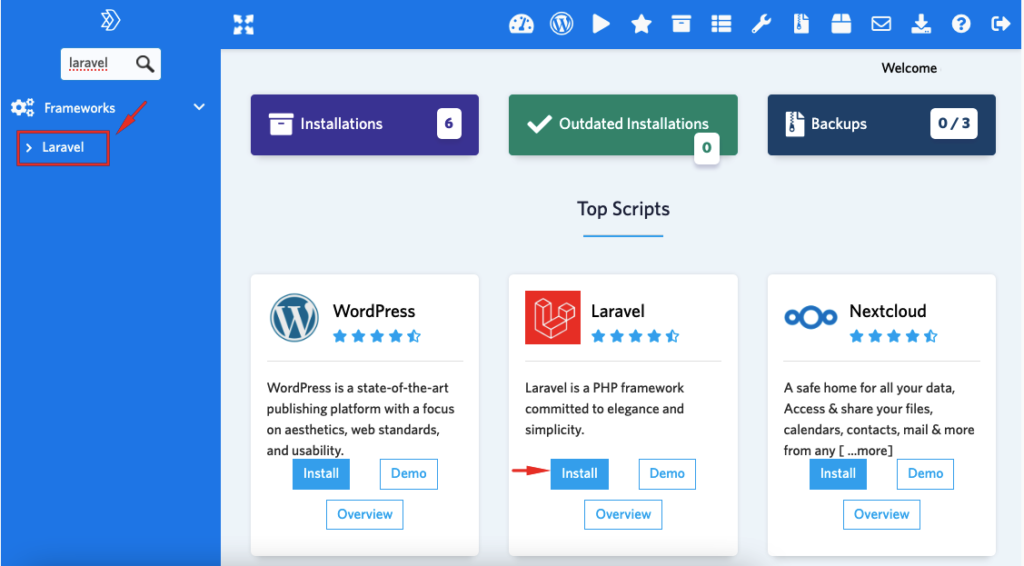Click the Frameworks gears icon

pyautogui.click(x=23, y=108)
